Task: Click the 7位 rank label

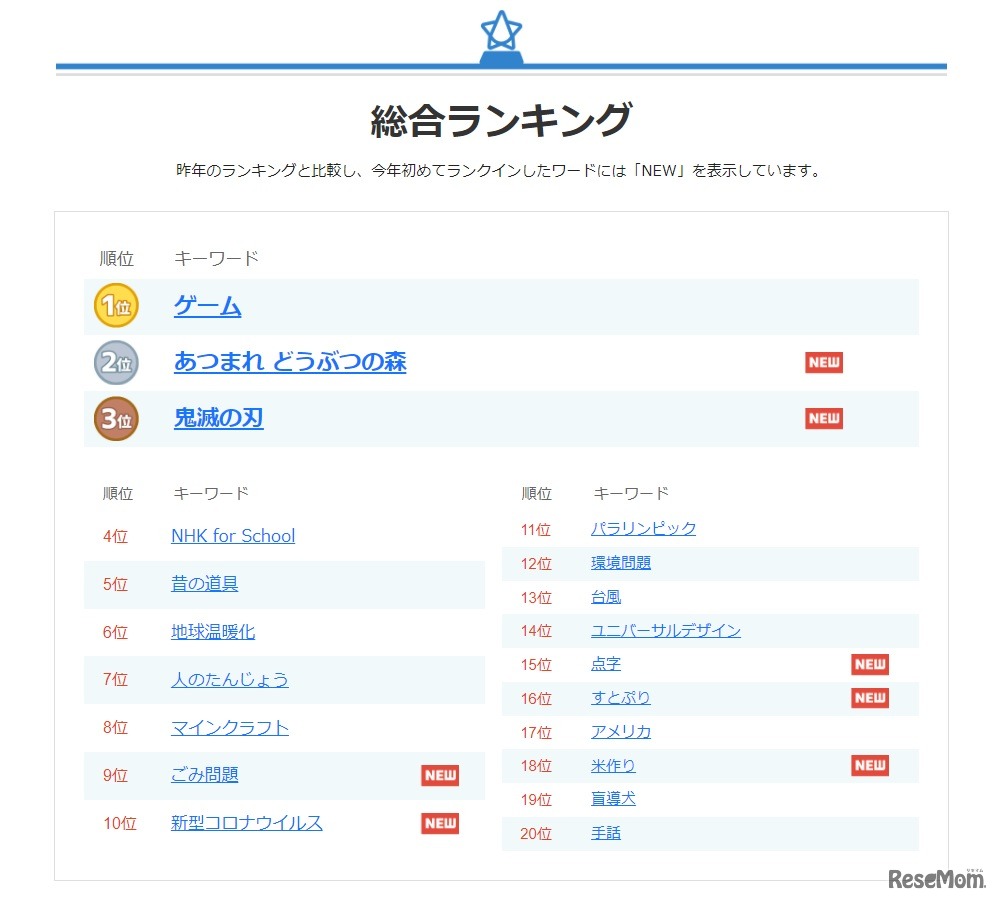Action: [115, 680]
